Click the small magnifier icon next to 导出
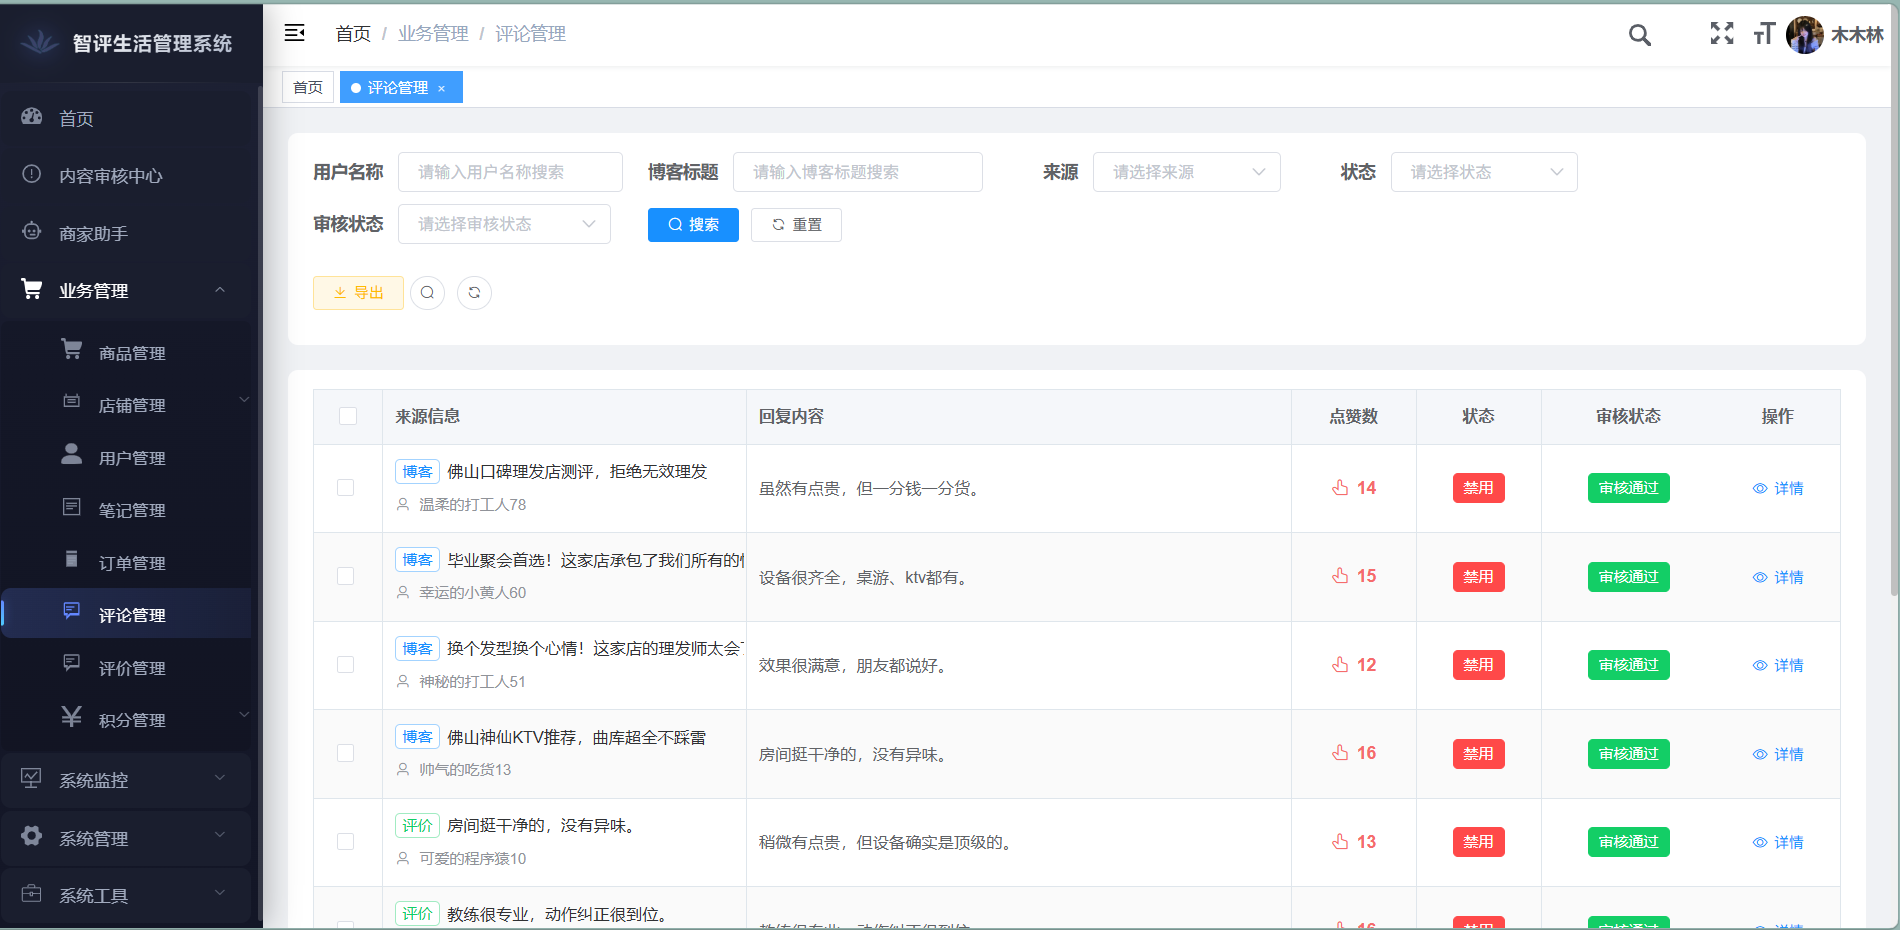The image size is (1900, 930). 427,292
